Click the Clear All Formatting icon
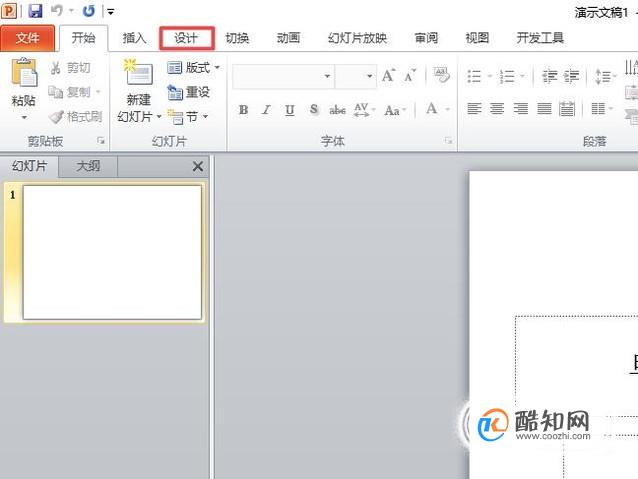 441,75
